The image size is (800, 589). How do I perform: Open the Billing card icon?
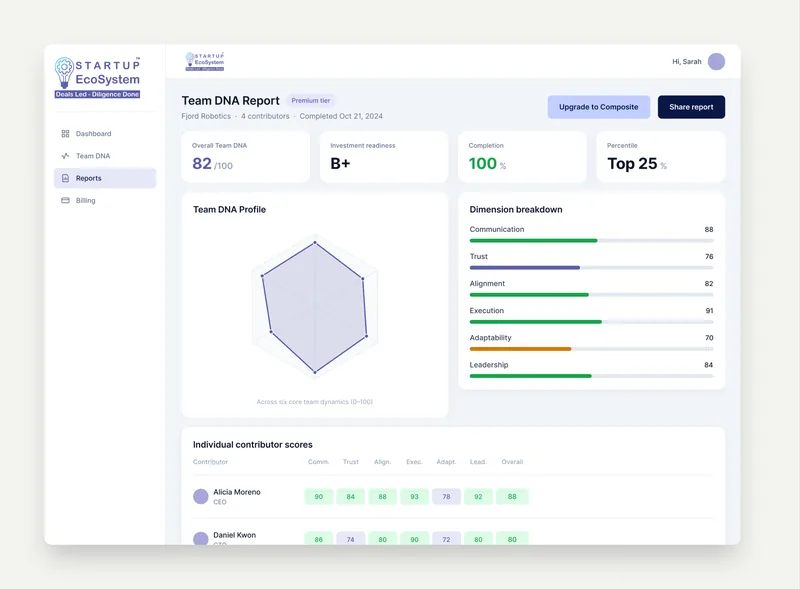pyautogui.click(x=65, y=201)
